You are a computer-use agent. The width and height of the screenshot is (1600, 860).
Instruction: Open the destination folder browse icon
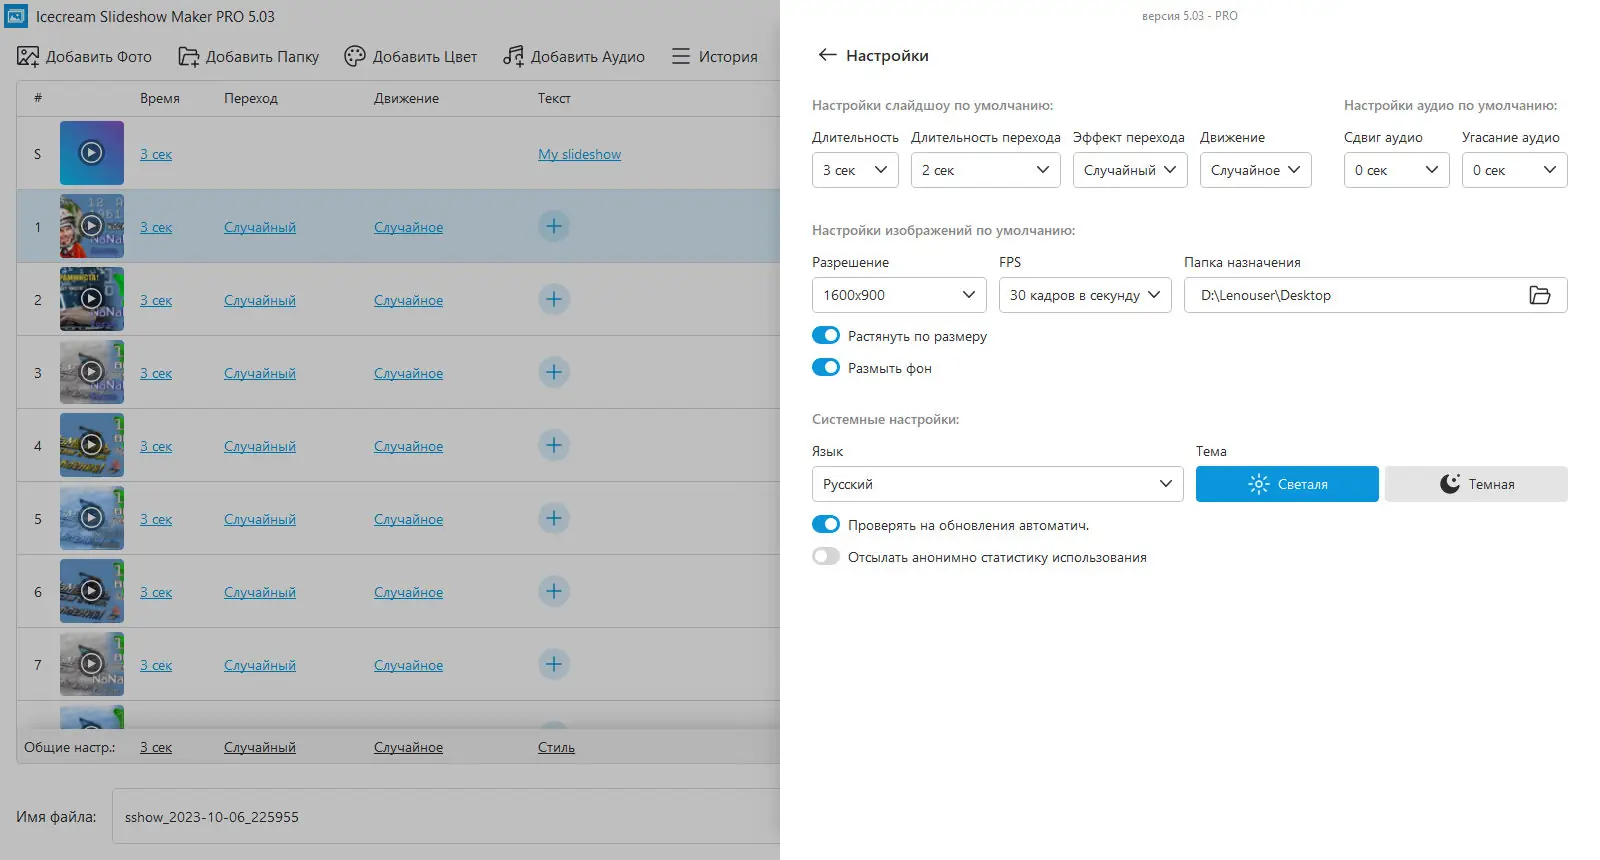pyautogui.click(x=1540, y=295)
